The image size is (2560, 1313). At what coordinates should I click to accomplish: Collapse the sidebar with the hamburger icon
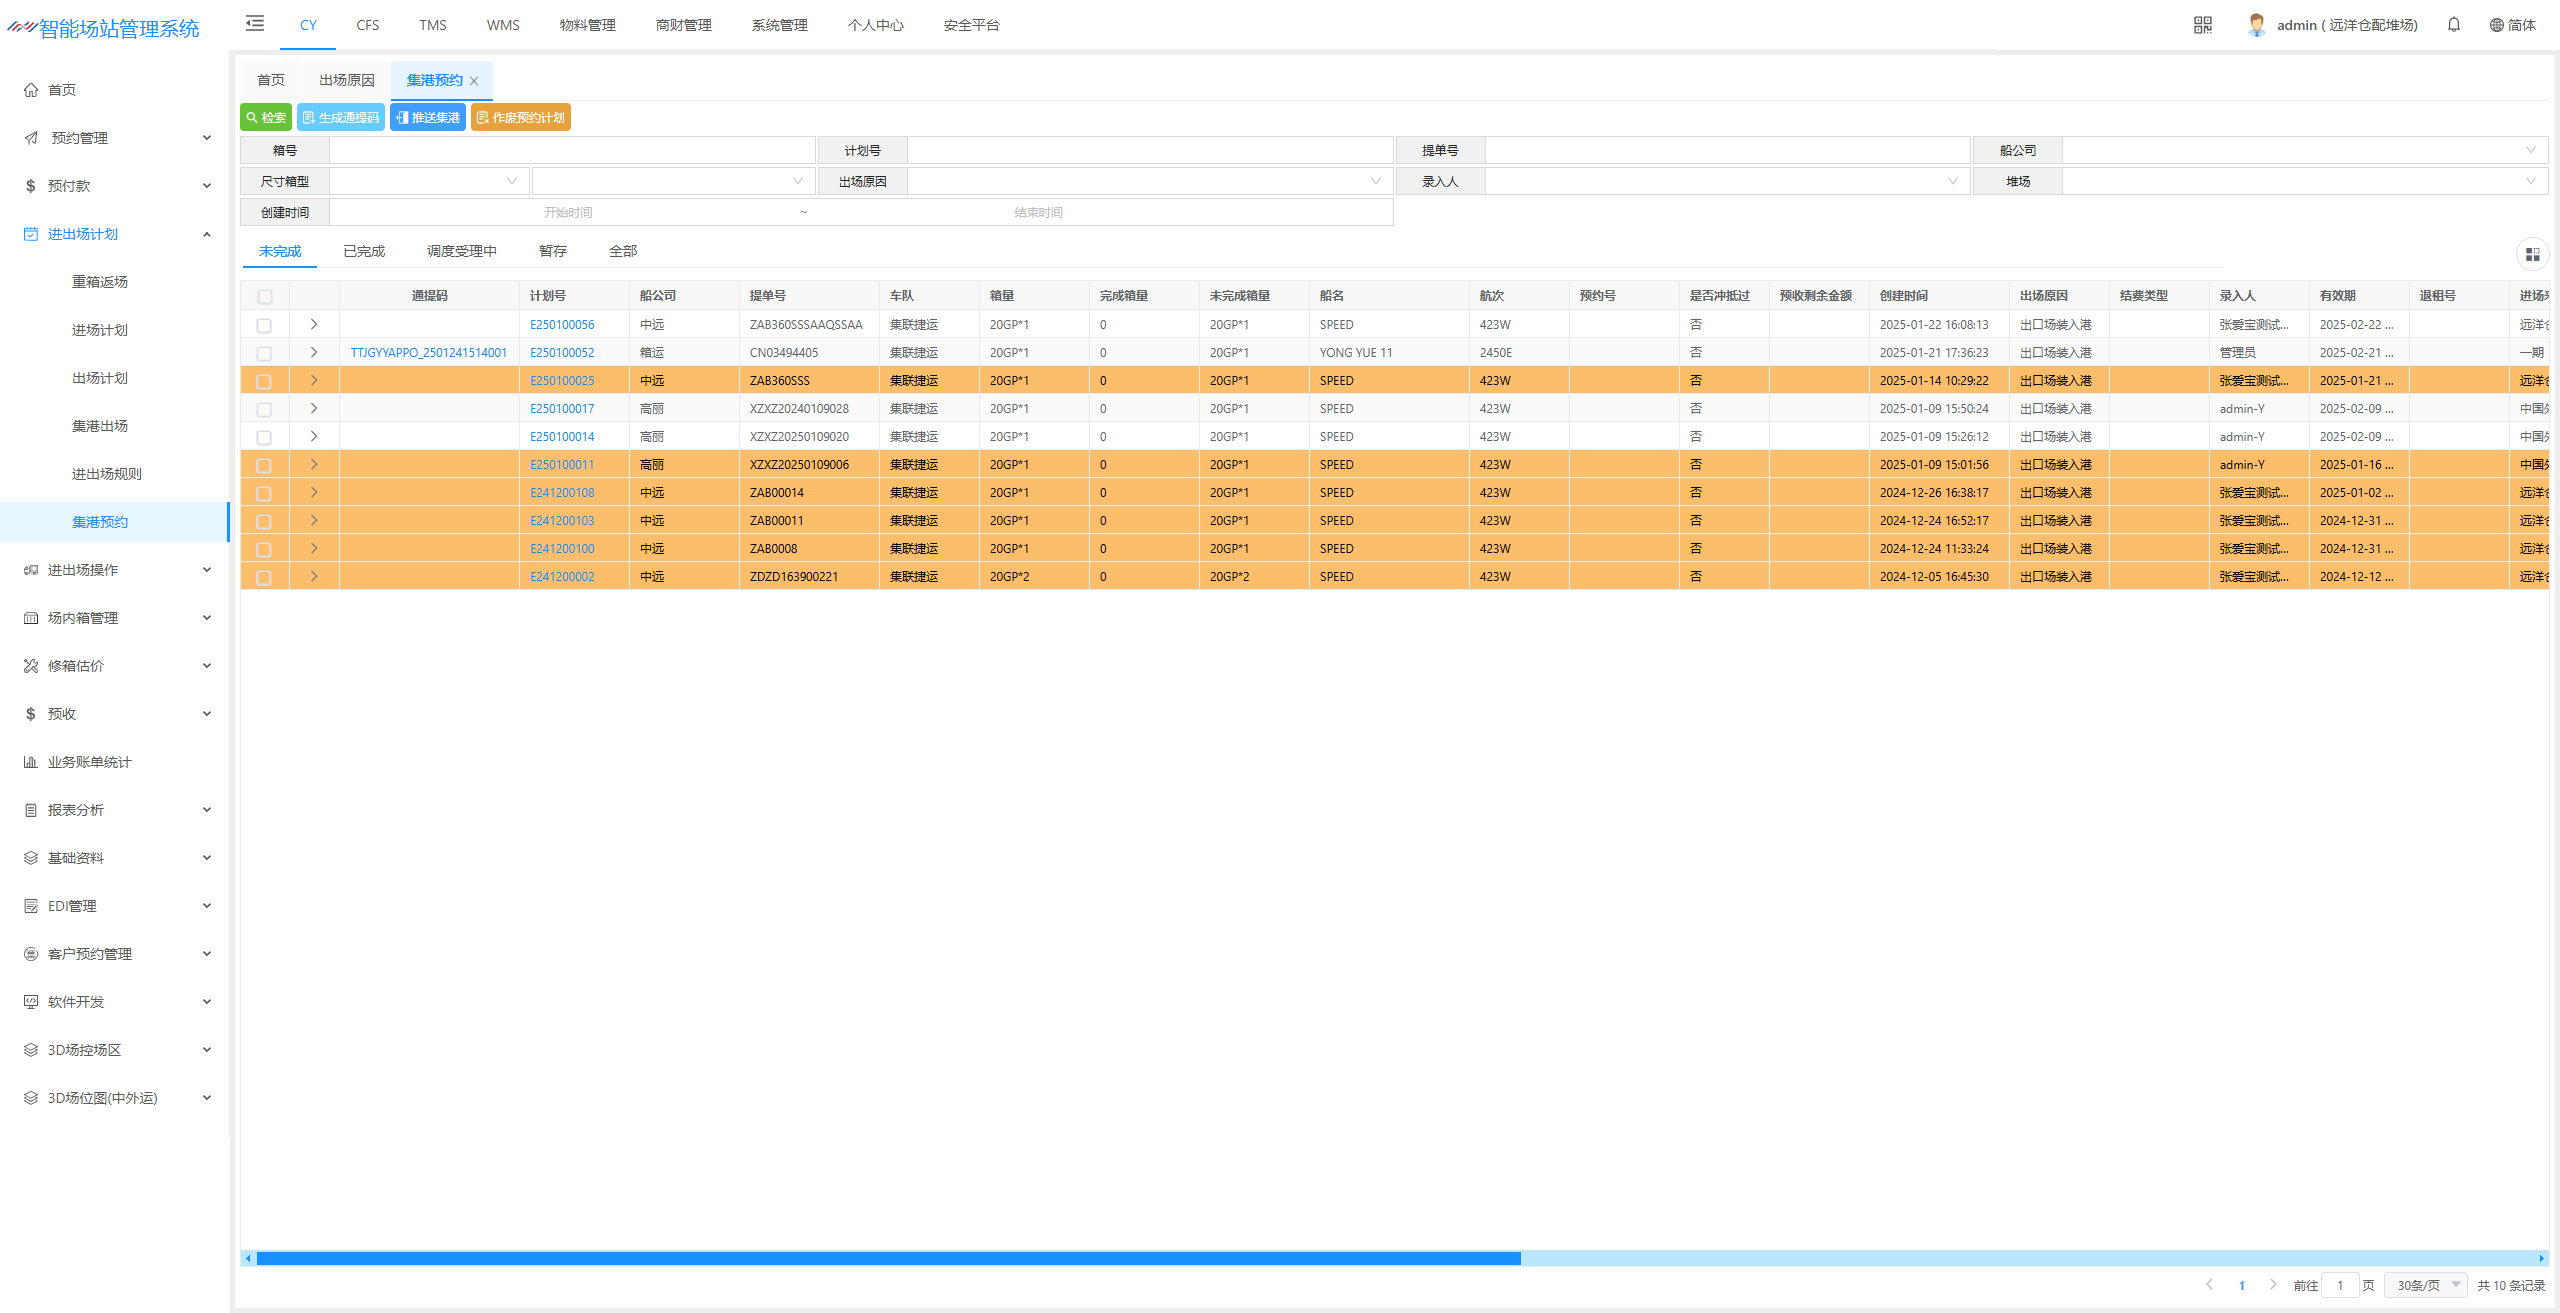[x=255, y=24]
